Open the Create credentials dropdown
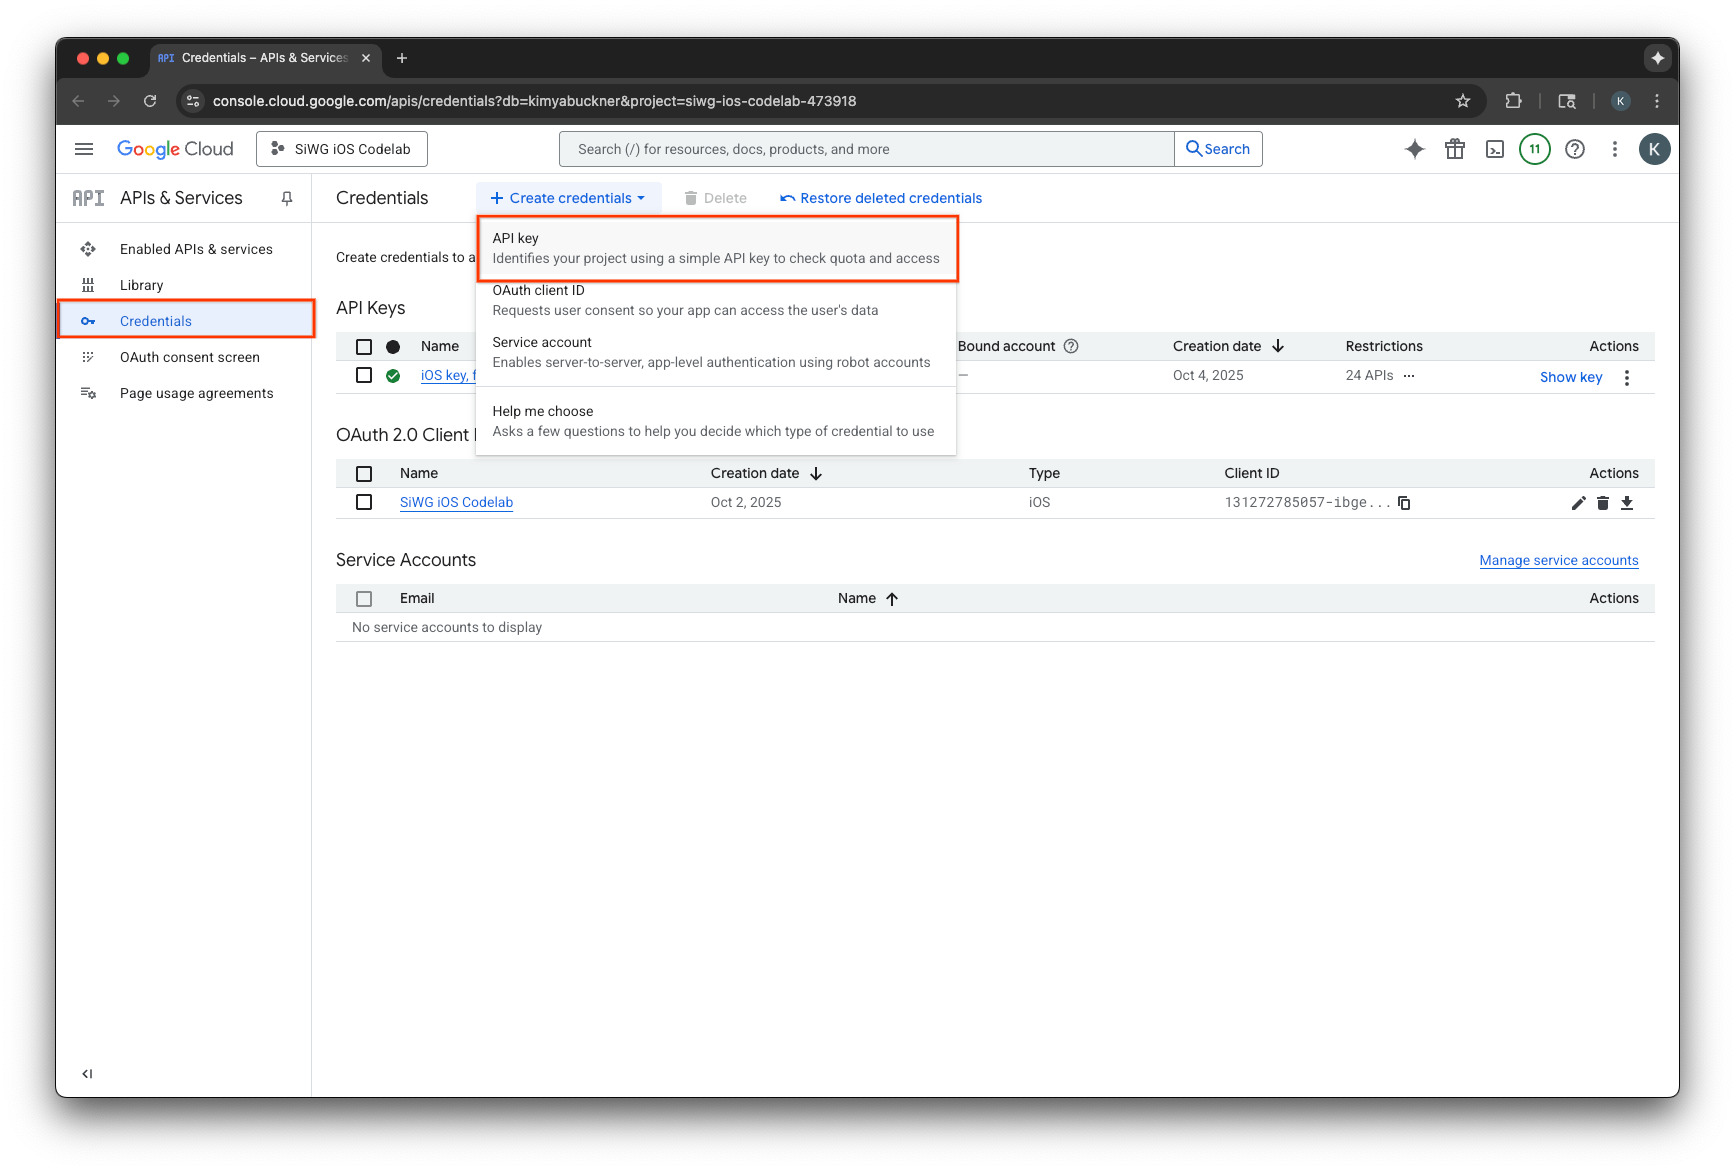The height and width of the screenshot is (1171, 1735). [x=567, y=197]
